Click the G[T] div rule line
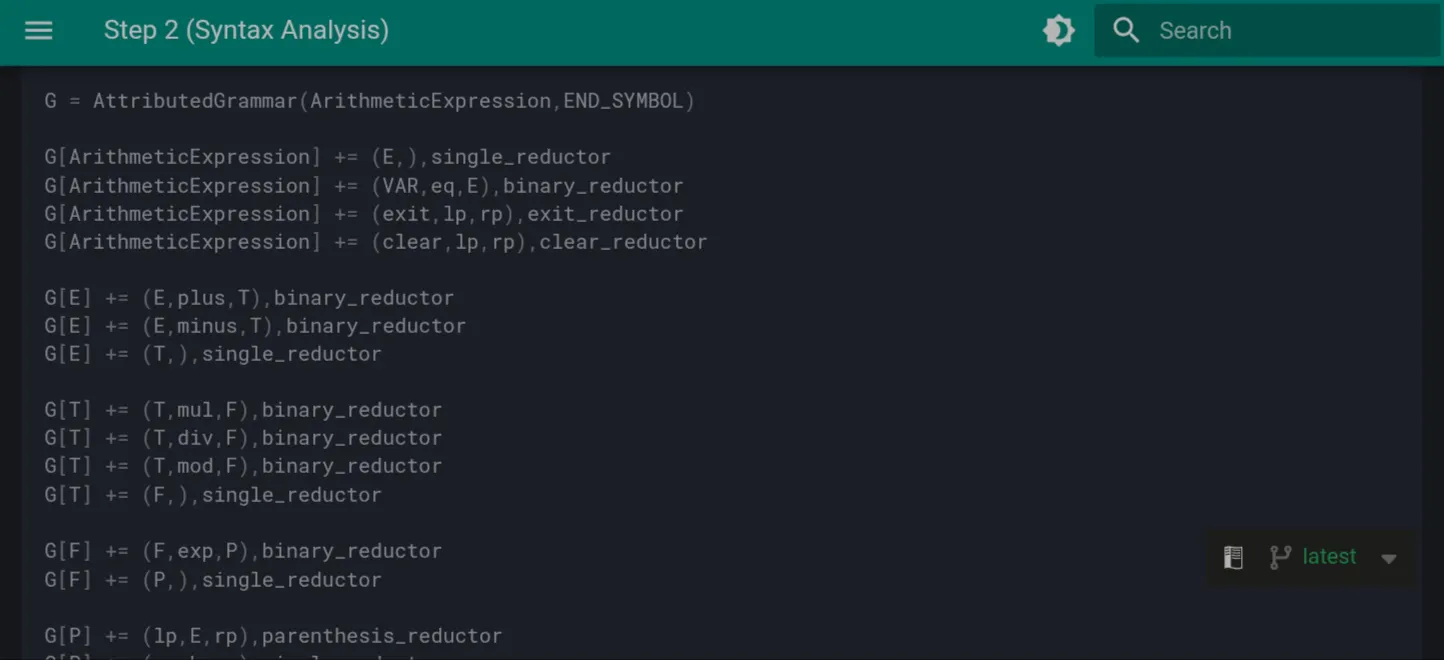This screenshot has width=1444, height=660. pos(243,438)
